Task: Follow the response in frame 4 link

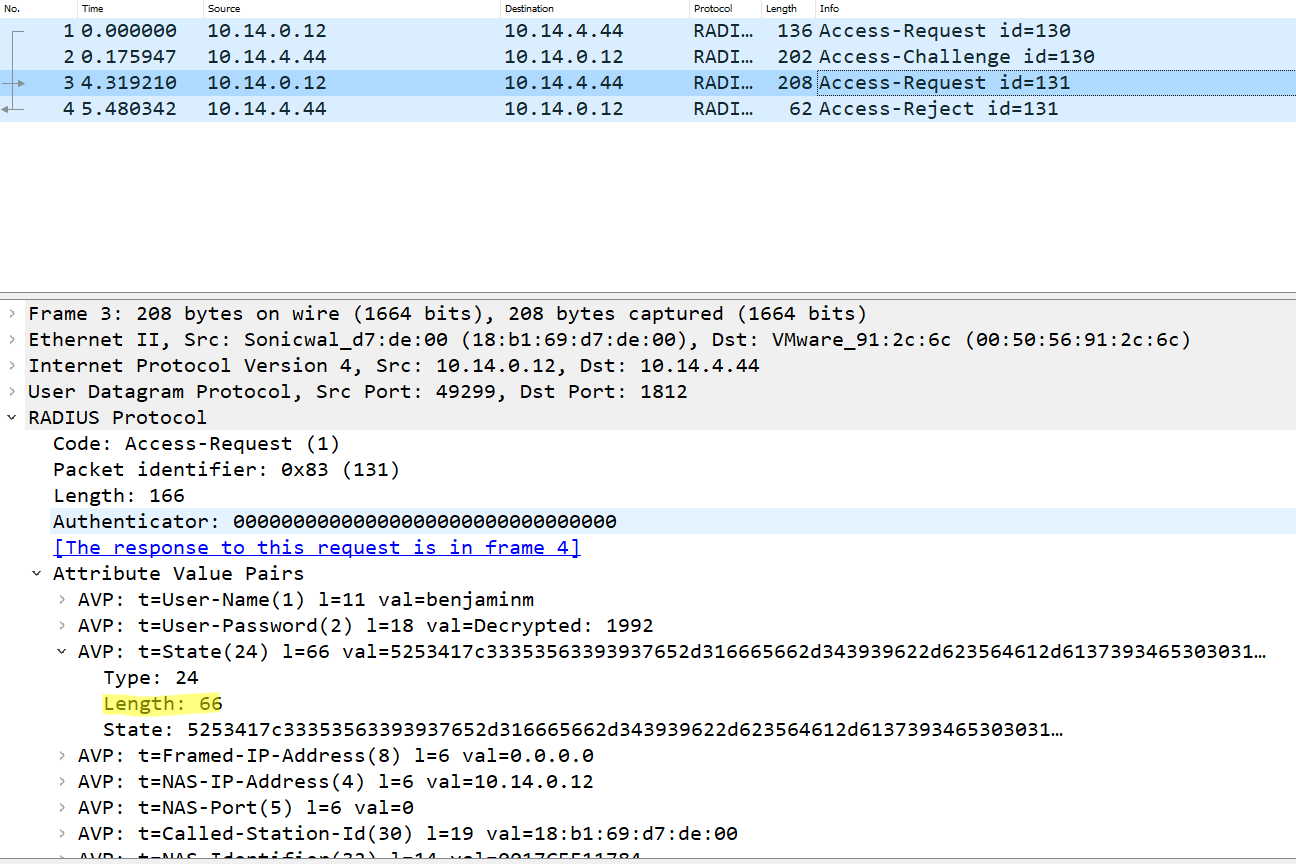Action: point(316,547)
